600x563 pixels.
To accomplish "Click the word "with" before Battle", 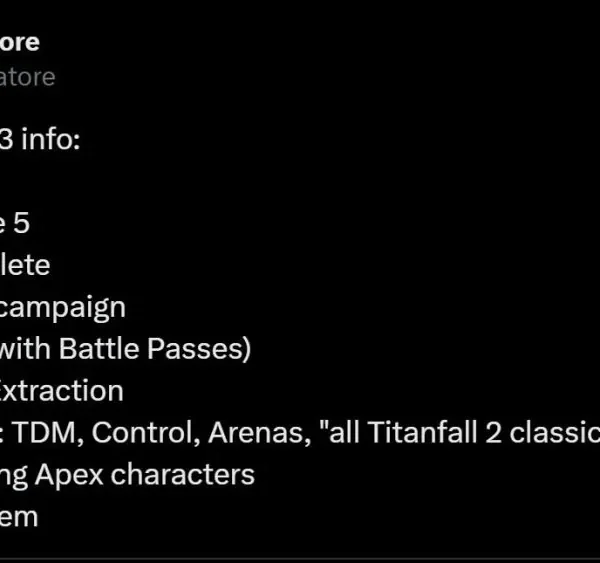I will (25, 349).
